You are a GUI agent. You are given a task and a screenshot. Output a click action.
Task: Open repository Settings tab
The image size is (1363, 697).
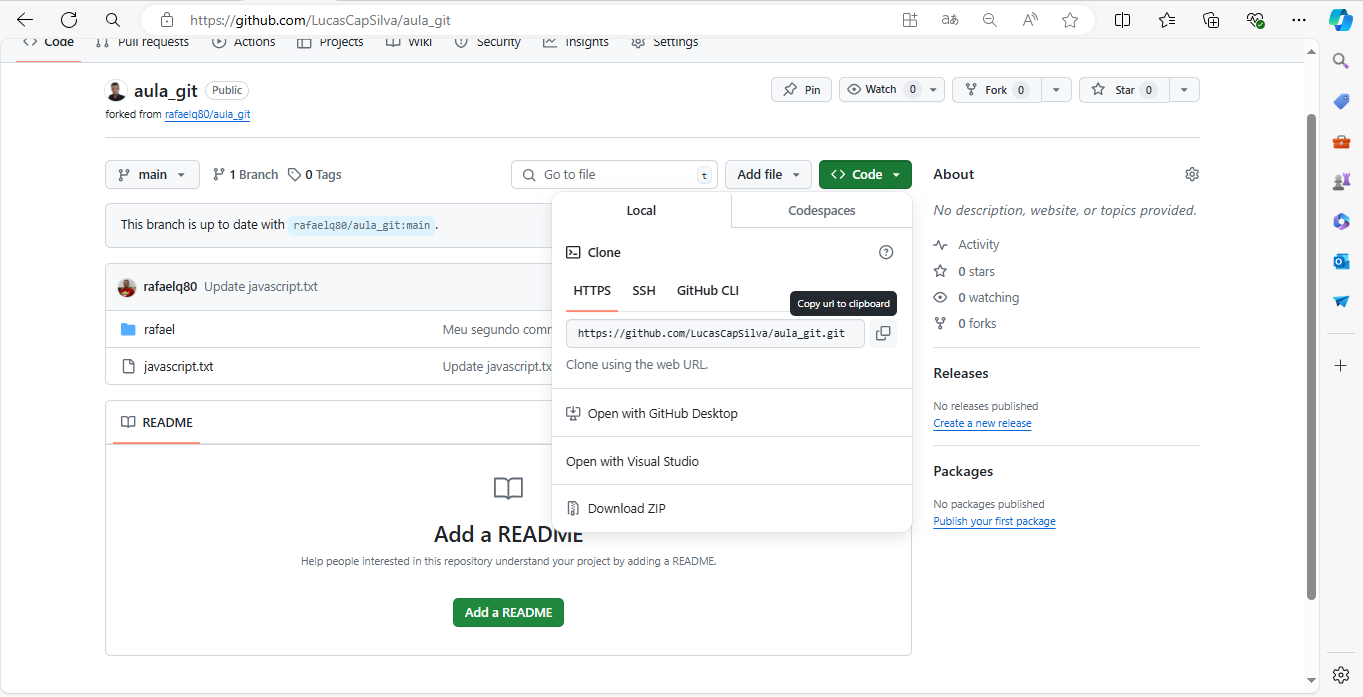click(665, 42)
